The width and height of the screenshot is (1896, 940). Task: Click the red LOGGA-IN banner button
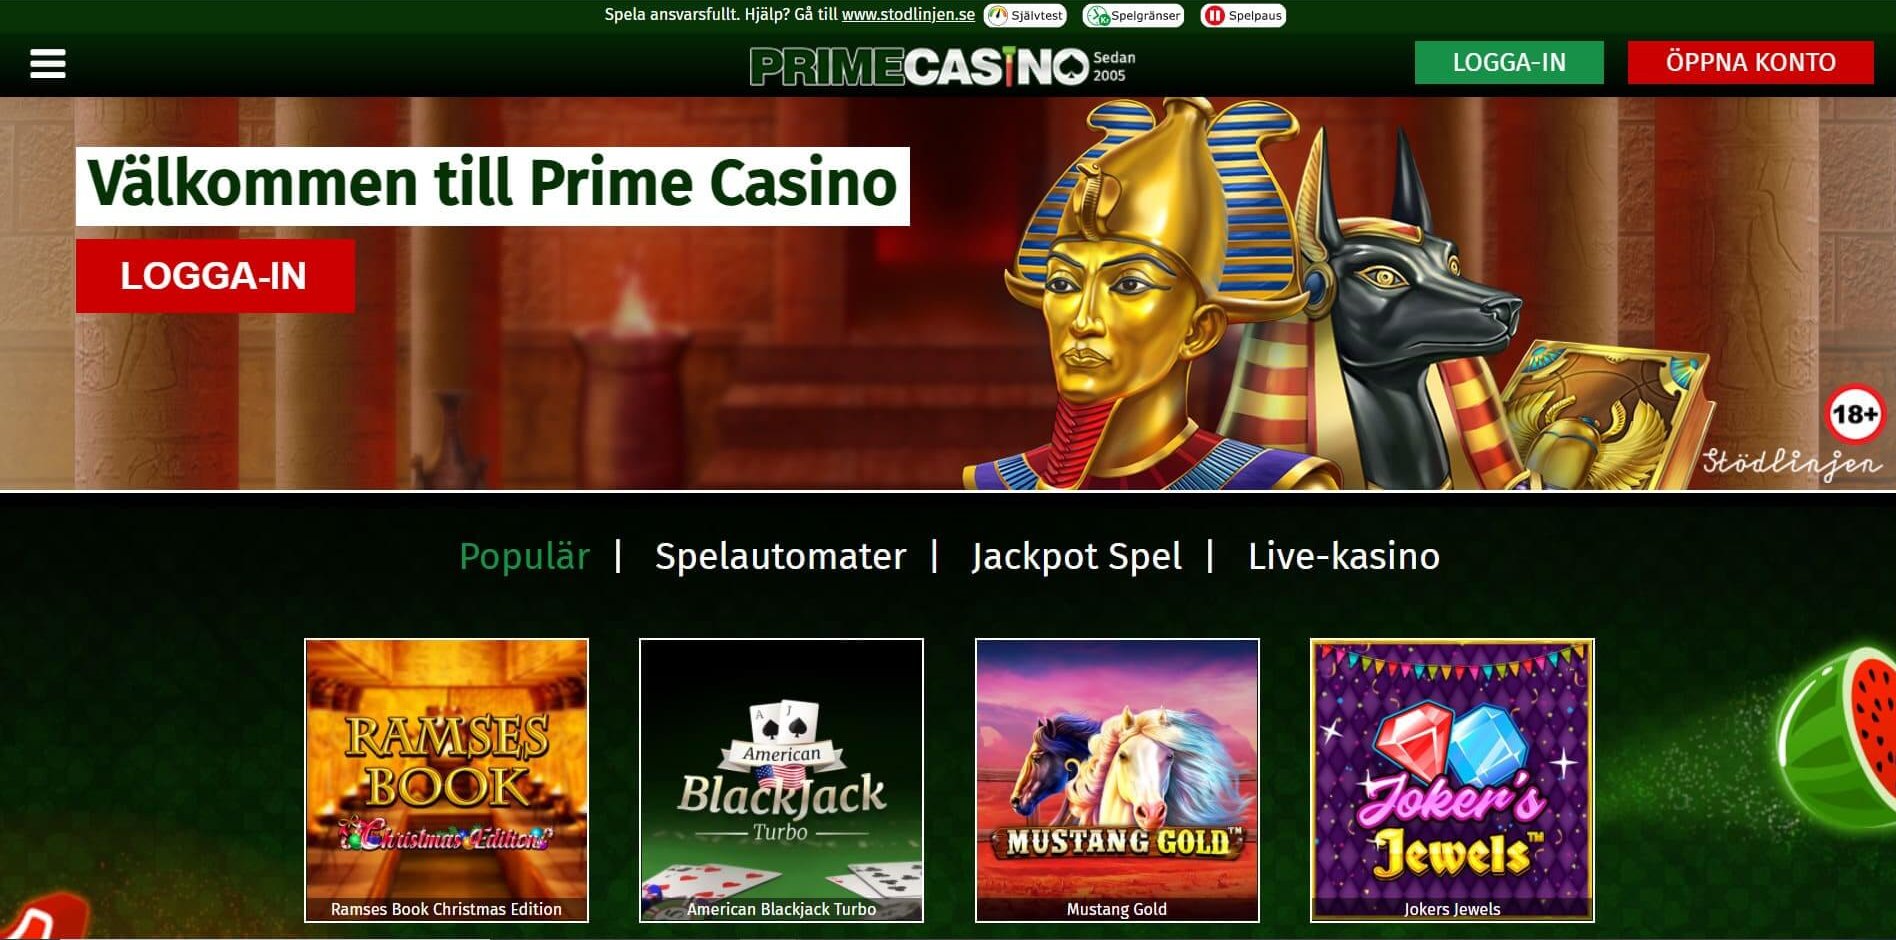coord(215,276)
